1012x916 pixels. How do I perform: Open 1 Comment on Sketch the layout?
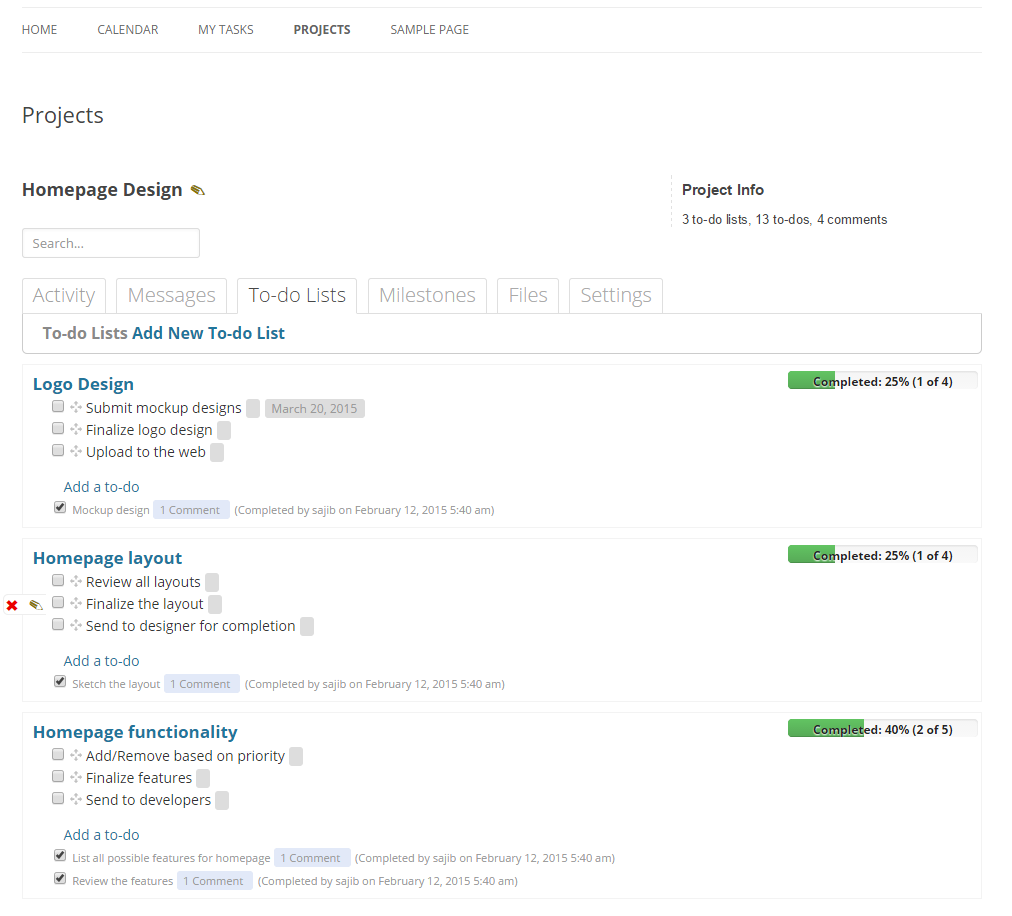pyautogui.click(x=201, y=684)
